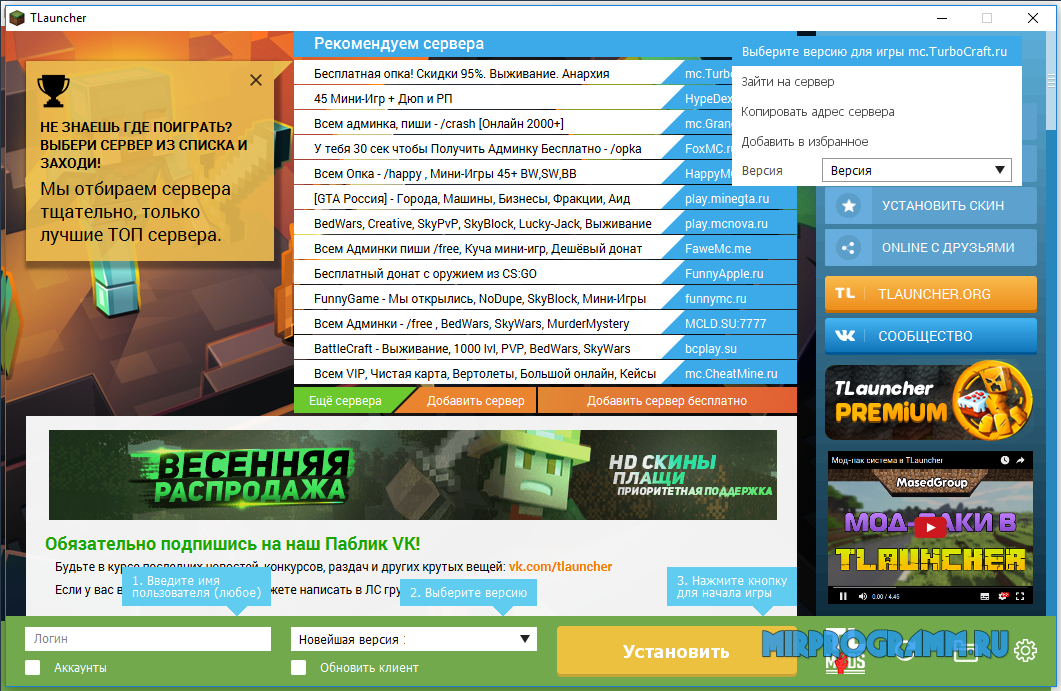Screen dimensions: 1061x691
Task: Expand the embedded video to fullscreen
Action: pyautogui.click(x=1020, y=596)
